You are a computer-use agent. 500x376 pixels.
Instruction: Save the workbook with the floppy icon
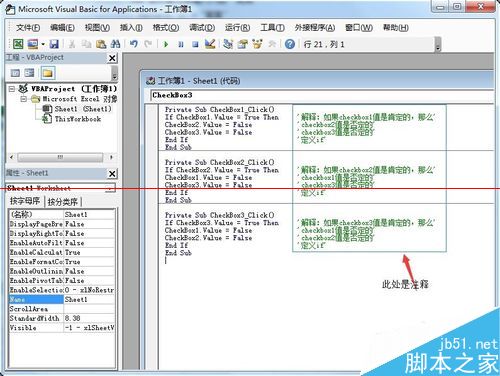click(54, 44)
